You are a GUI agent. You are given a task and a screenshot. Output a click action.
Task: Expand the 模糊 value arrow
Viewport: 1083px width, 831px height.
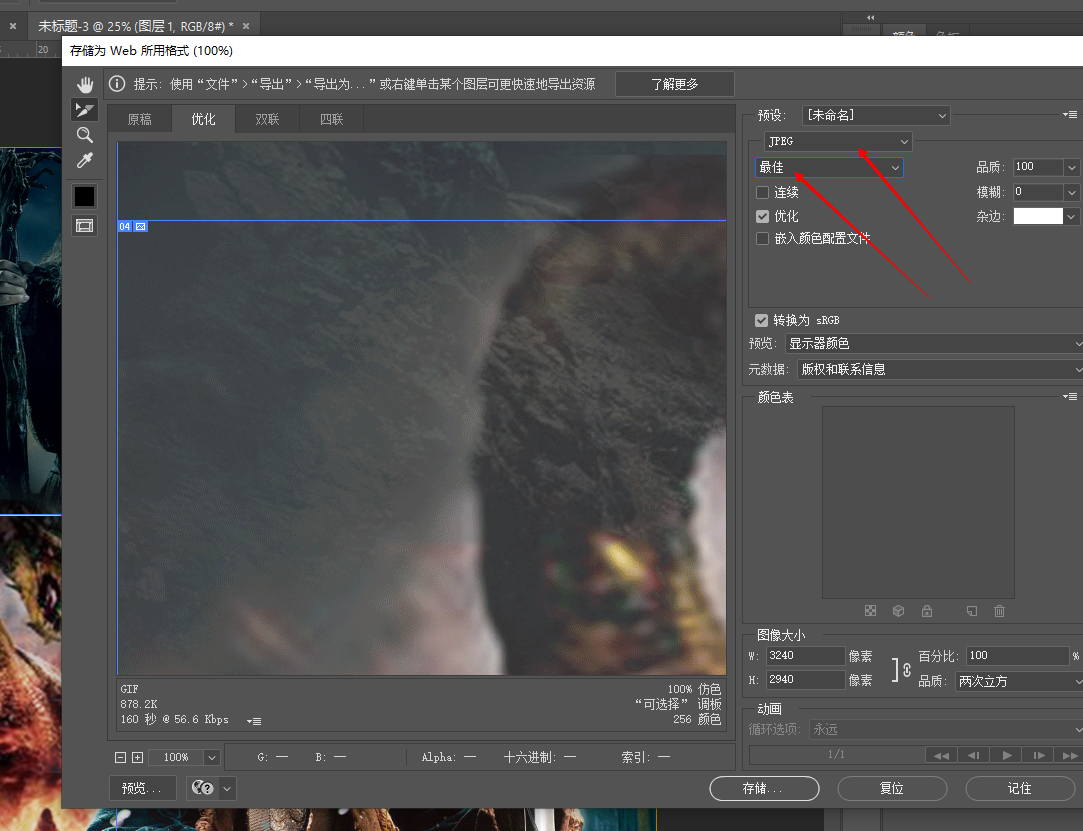[x=1071, y=192]
